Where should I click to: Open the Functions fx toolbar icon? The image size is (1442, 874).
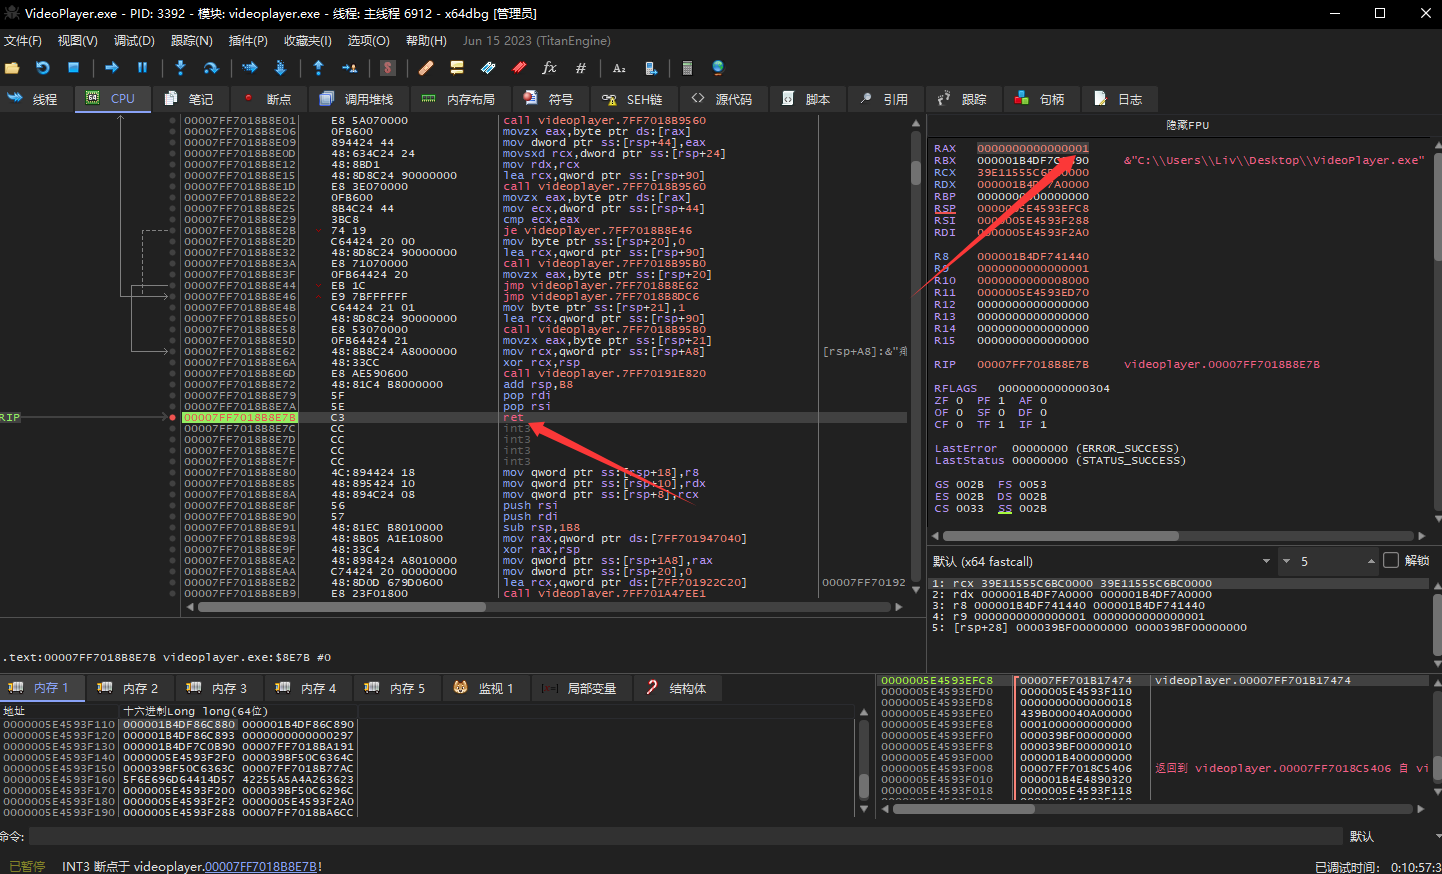549,68
